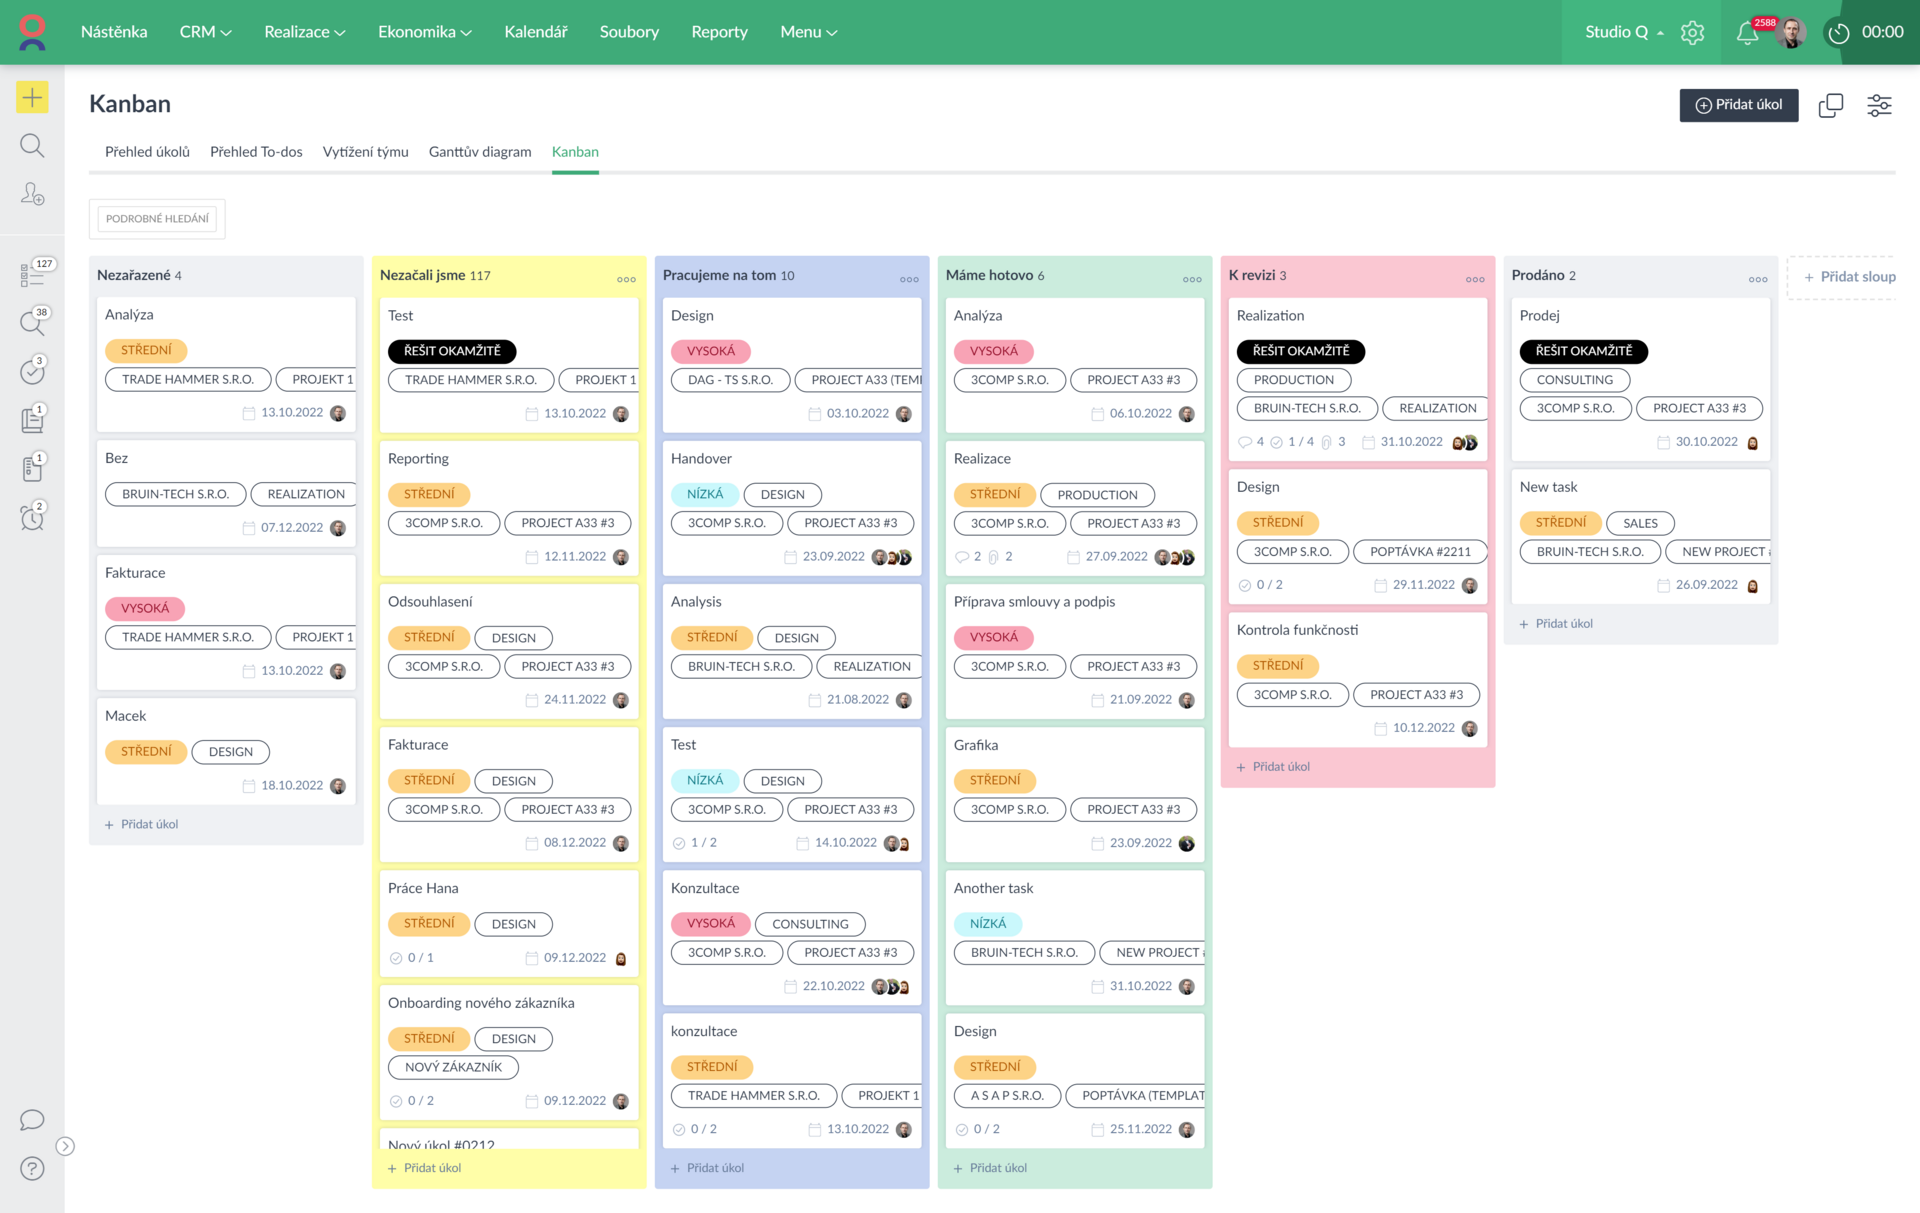Toggle the 1/2 checklist circle on the Test card
The width and height of the screenshot is (1920, 1213).
[x=679, y=843]
